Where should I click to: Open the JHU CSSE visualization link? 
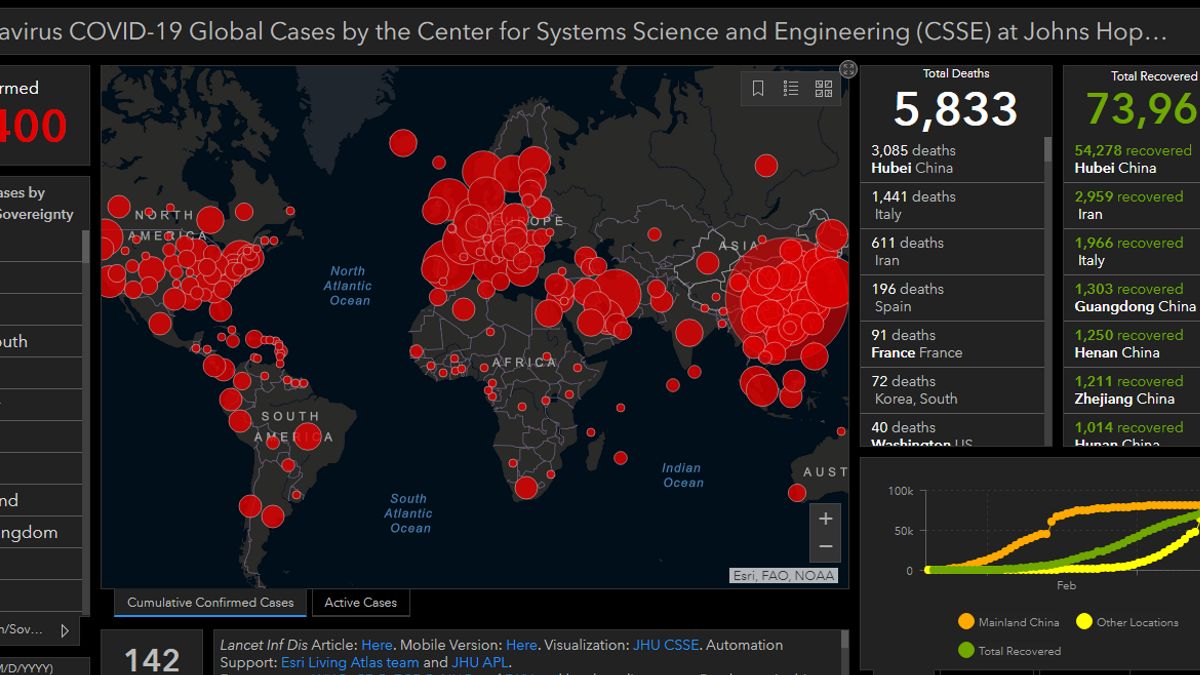click(667, 645)
